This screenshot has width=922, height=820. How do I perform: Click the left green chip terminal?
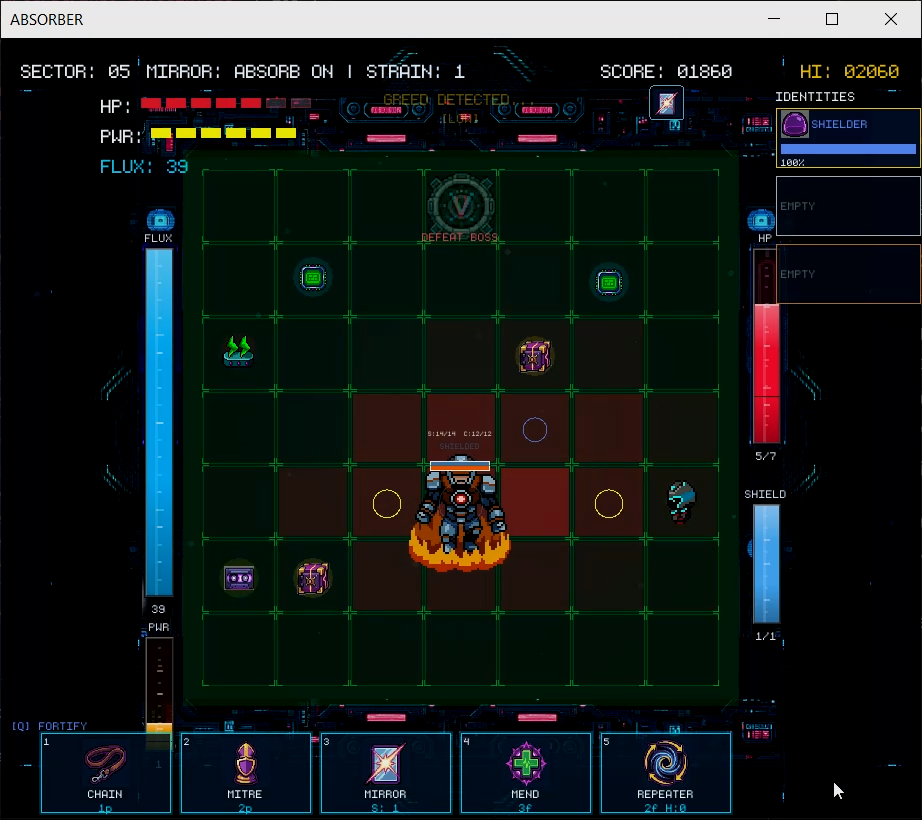point(313,277)
